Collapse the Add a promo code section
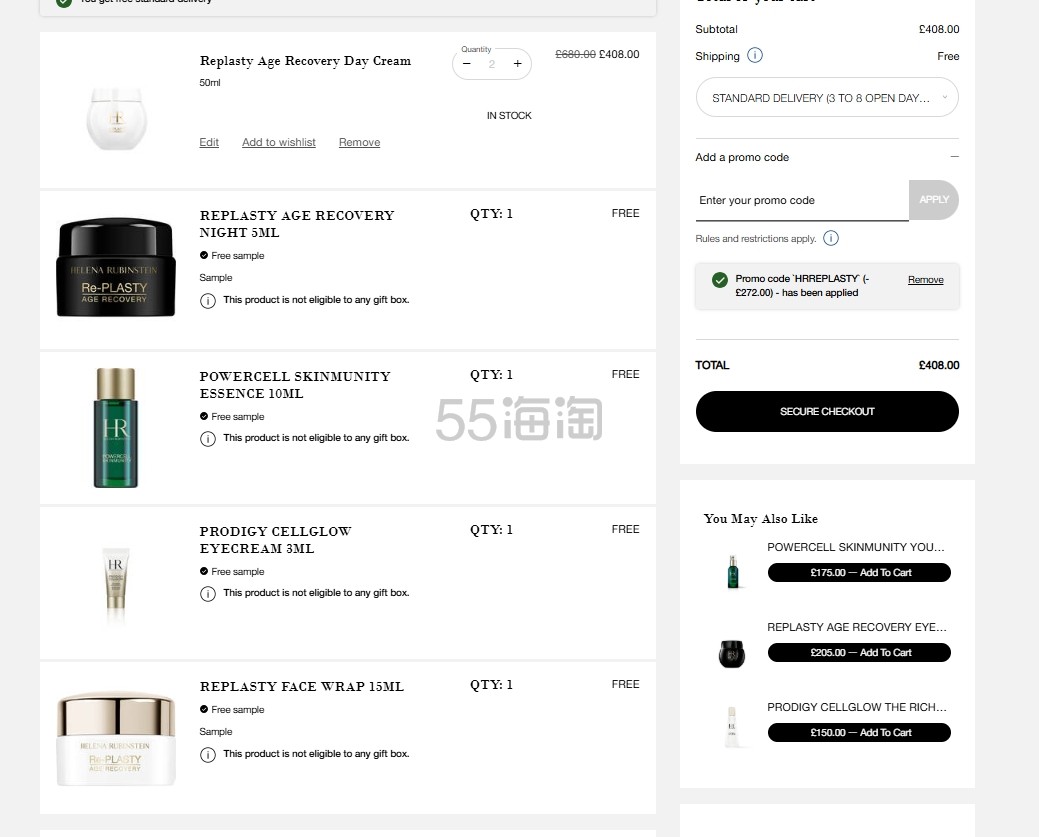1039x837 pixels. tap(954, 156)
